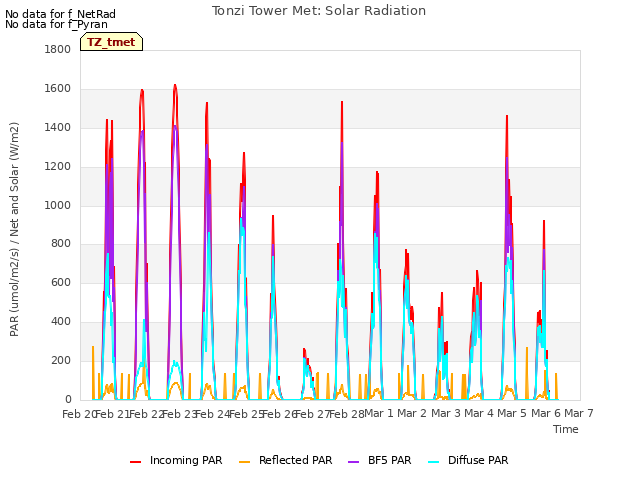The image size is (640, 480).
Task: Click the Feb 23 Incoming PAR peak near 1600
Action: [175, 86]
